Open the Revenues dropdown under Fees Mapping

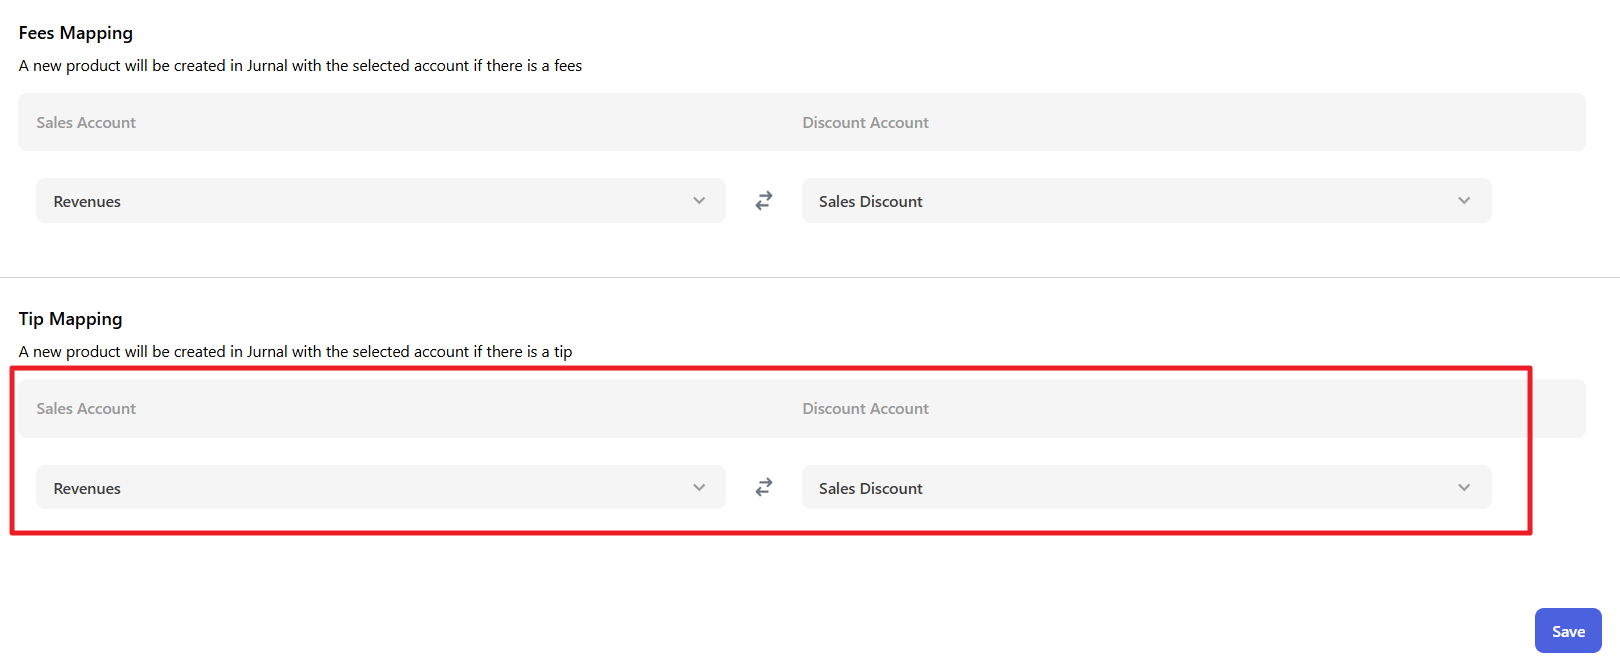(380, 201)
